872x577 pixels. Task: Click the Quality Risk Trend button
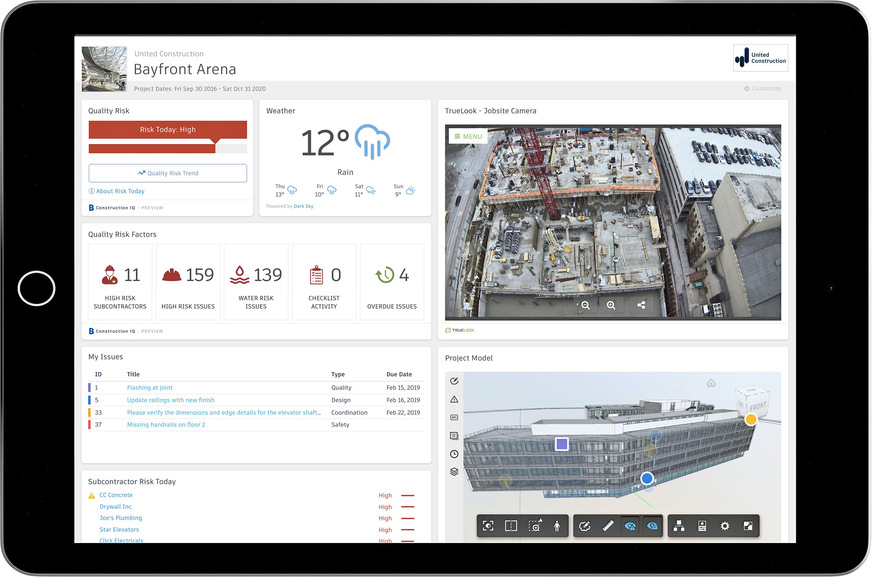point(167,172)
